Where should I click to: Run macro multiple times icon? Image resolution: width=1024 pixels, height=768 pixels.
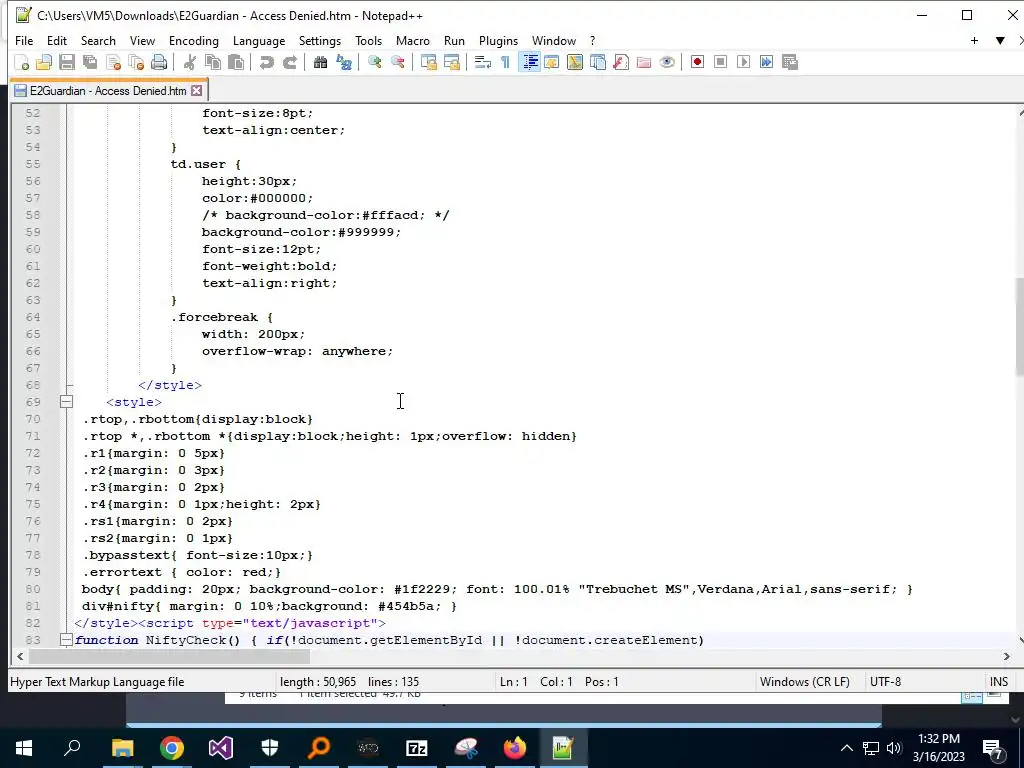767,62
